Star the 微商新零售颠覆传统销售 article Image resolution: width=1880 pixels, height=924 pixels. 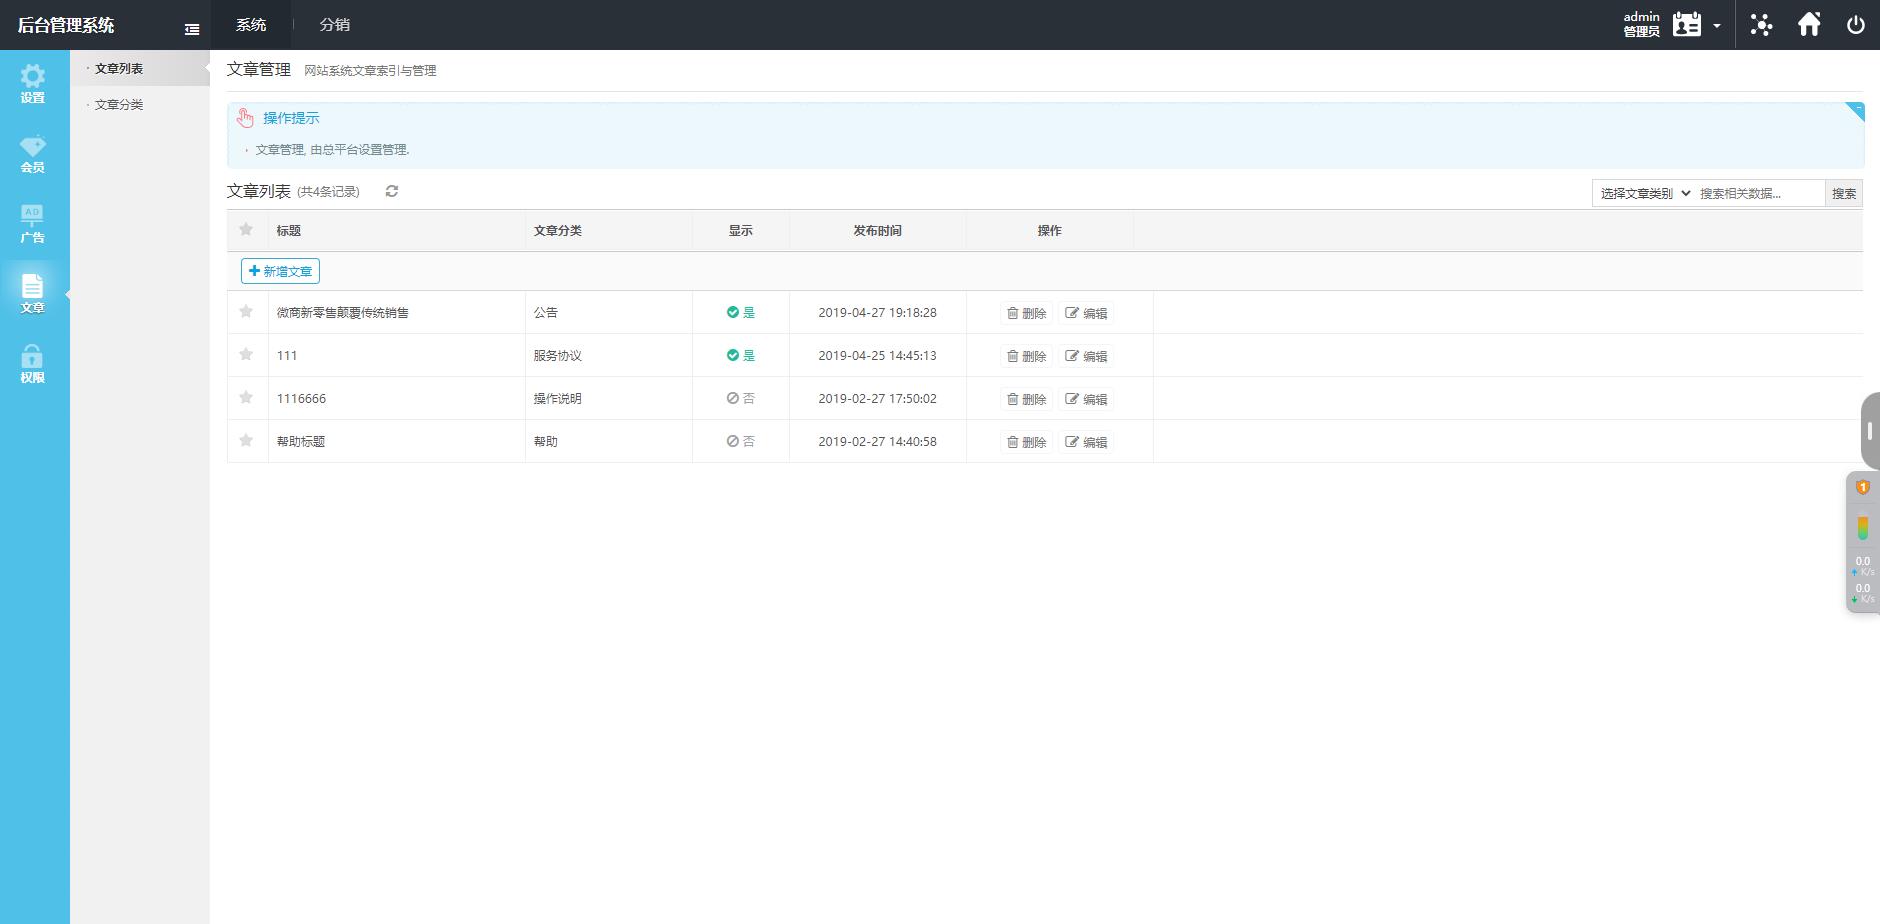246,312
